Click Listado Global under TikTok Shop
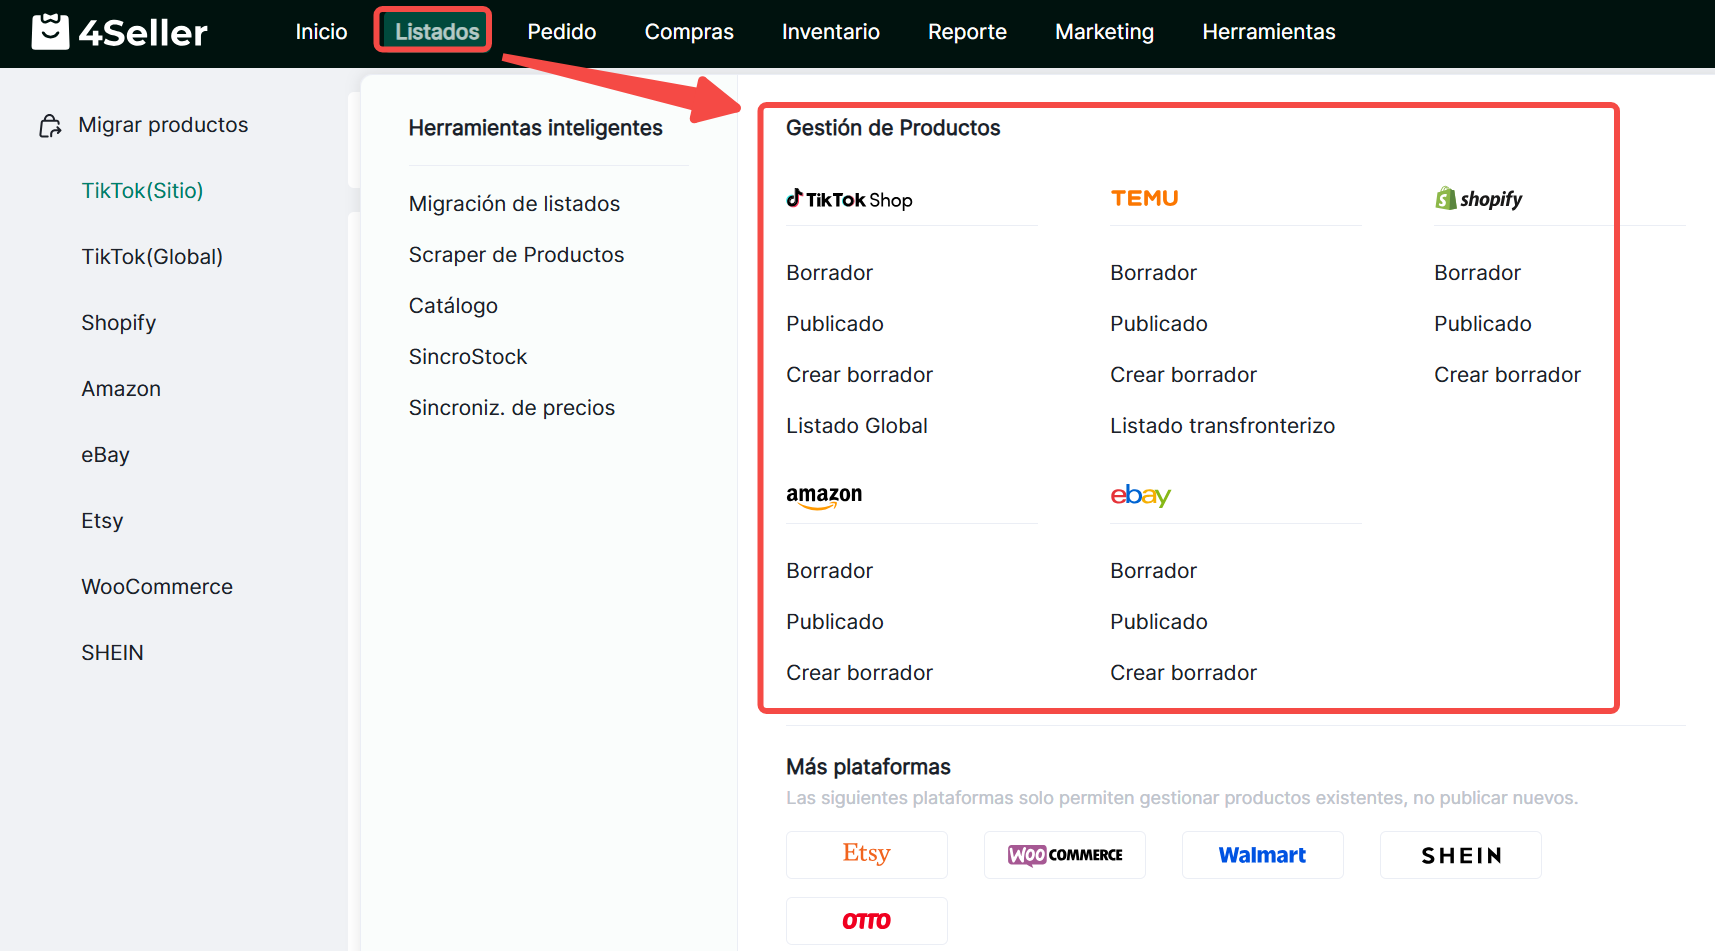1715x951 pixels. point(856,426)
